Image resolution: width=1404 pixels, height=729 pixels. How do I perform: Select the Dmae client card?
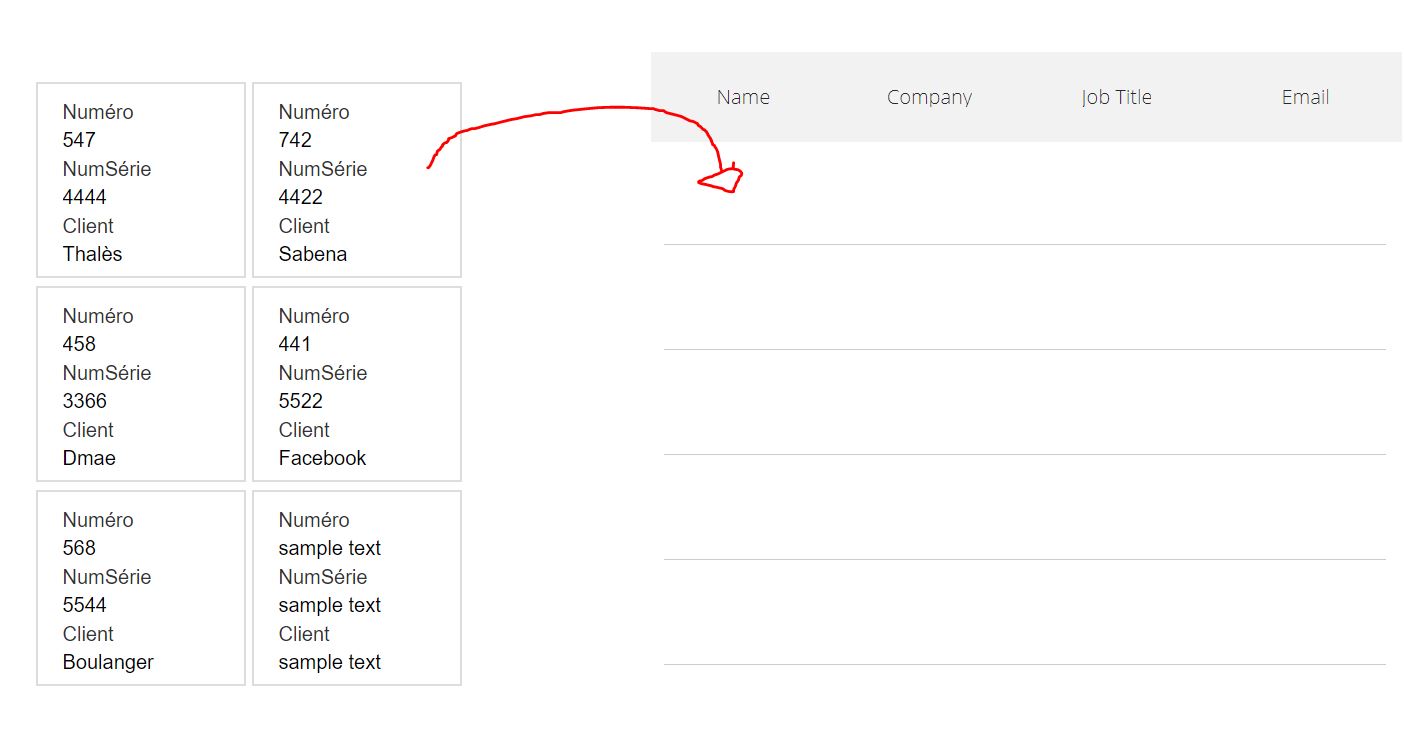(141, 384)
